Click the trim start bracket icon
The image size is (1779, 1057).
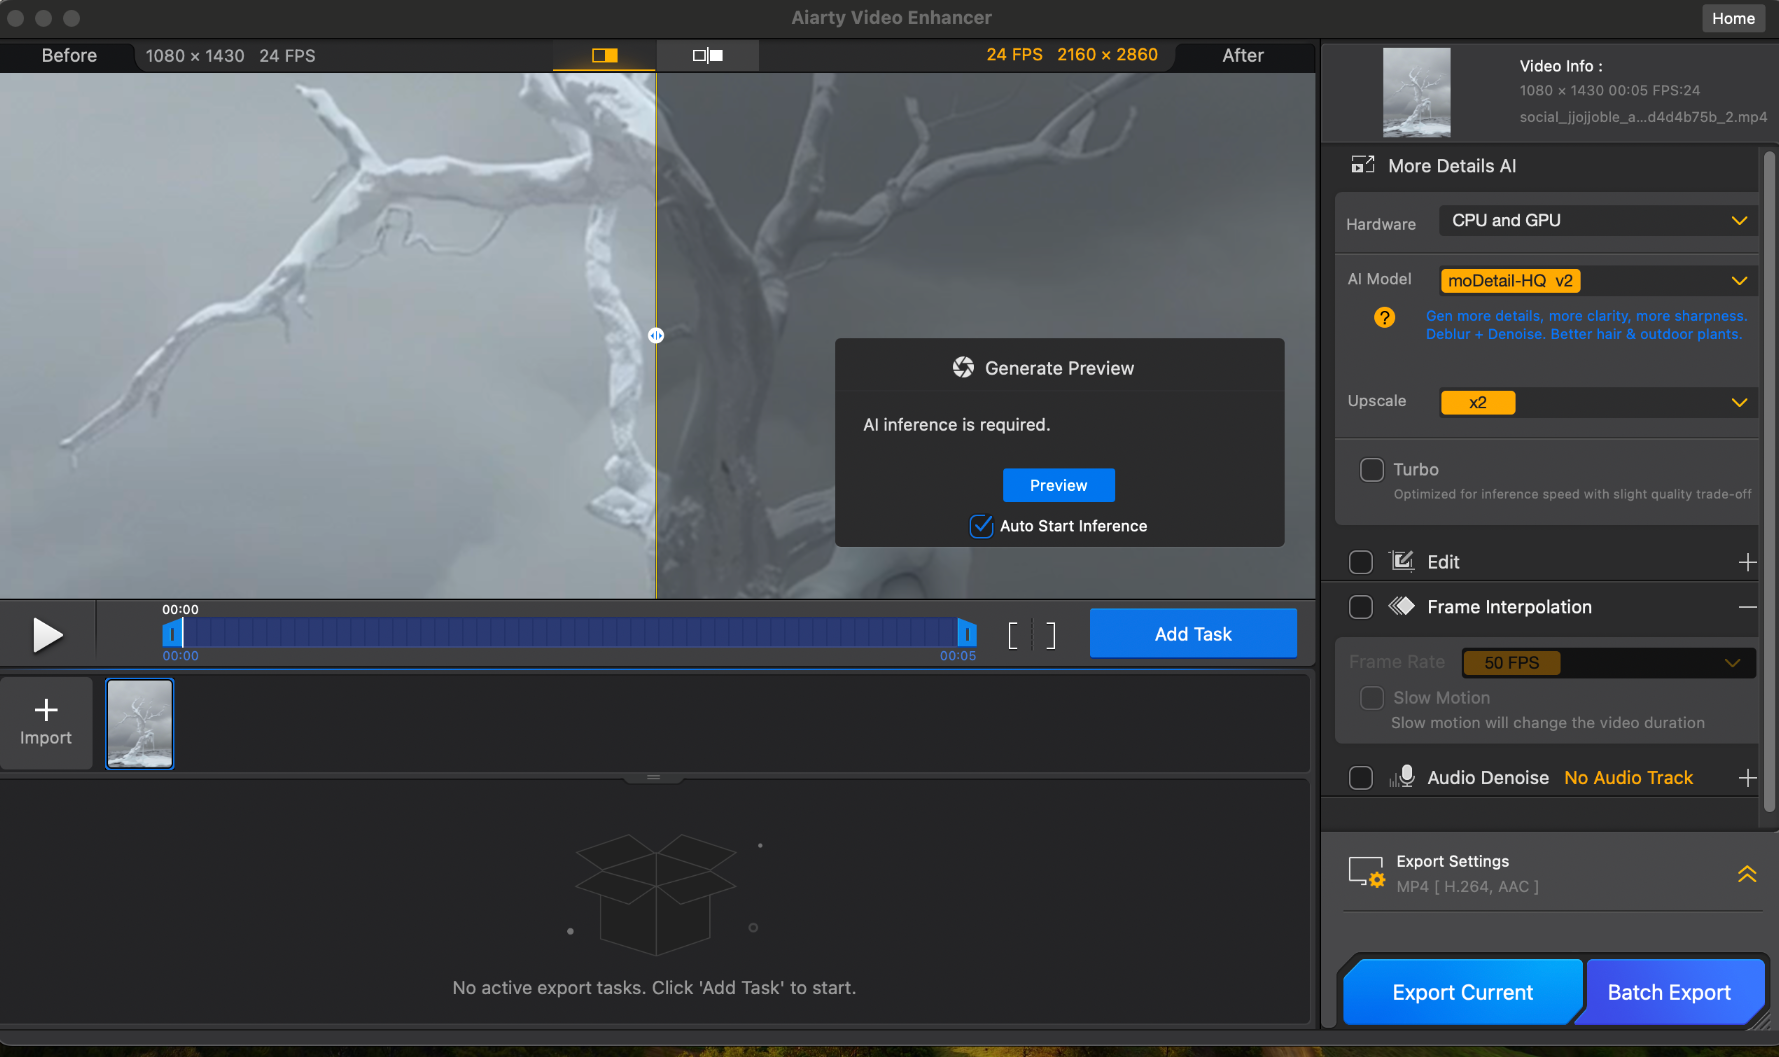tap(1013, 635)
